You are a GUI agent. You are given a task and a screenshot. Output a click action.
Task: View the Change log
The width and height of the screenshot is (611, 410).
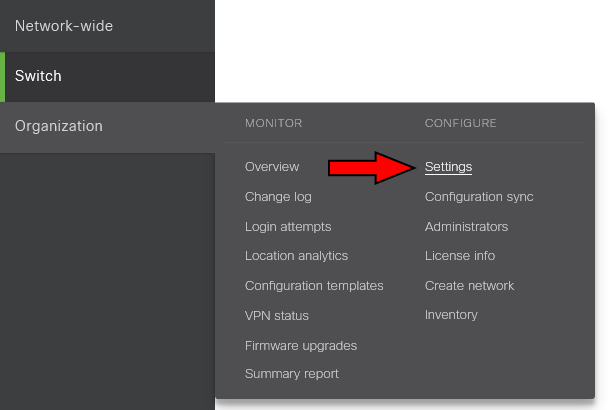[278, 197]
